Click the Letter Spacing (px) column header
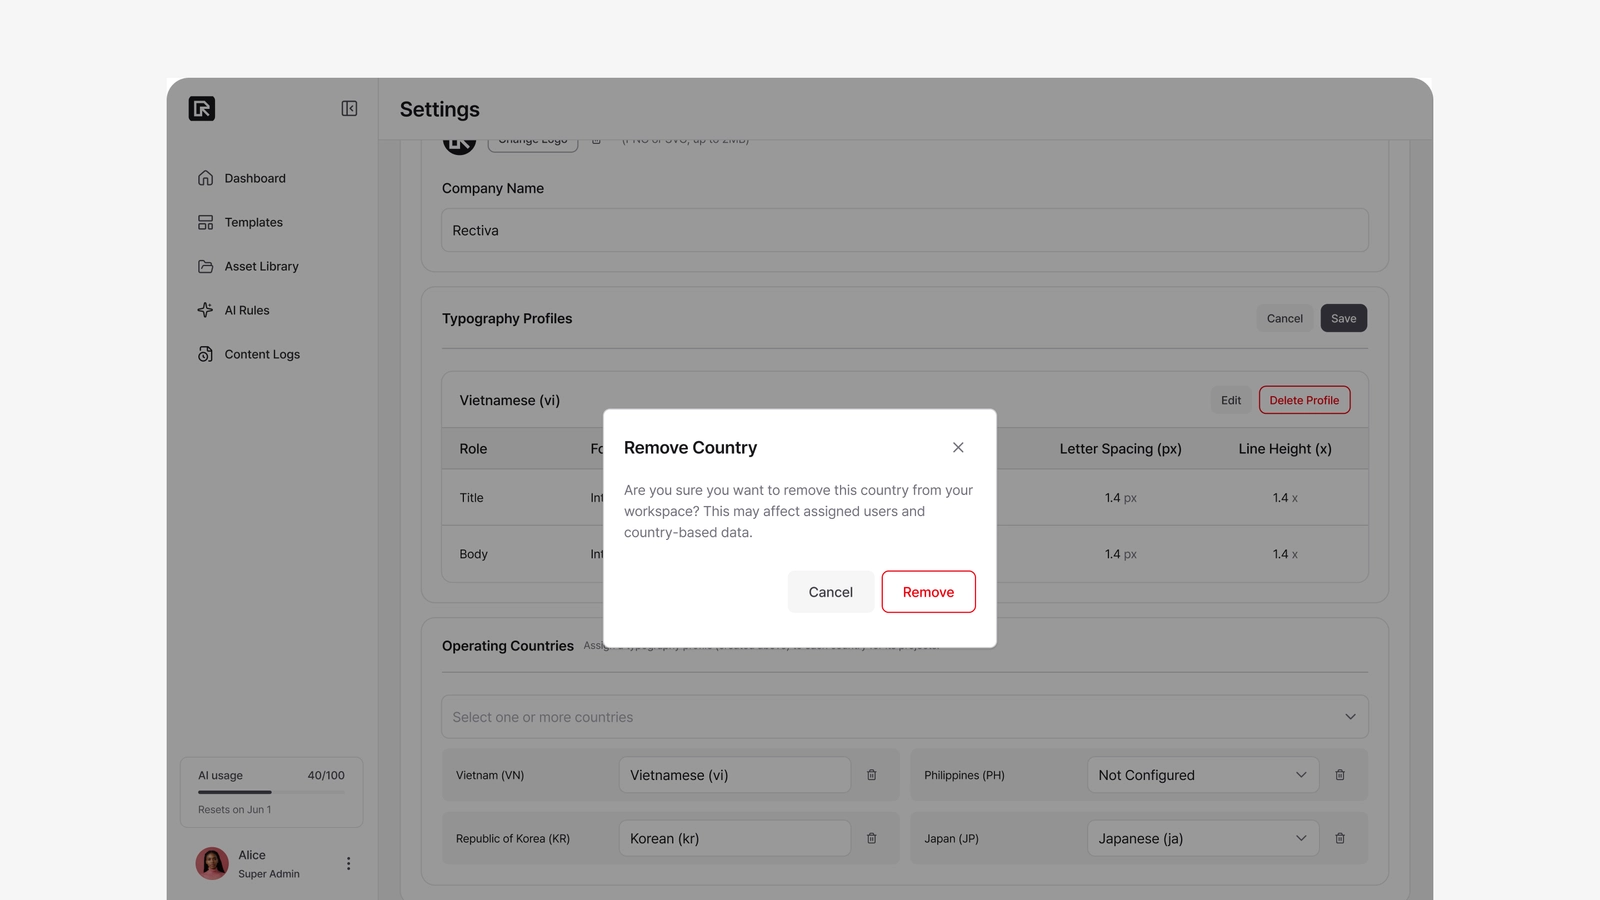Screen dimensions: 1600x900 click(x=1120, y=449)
